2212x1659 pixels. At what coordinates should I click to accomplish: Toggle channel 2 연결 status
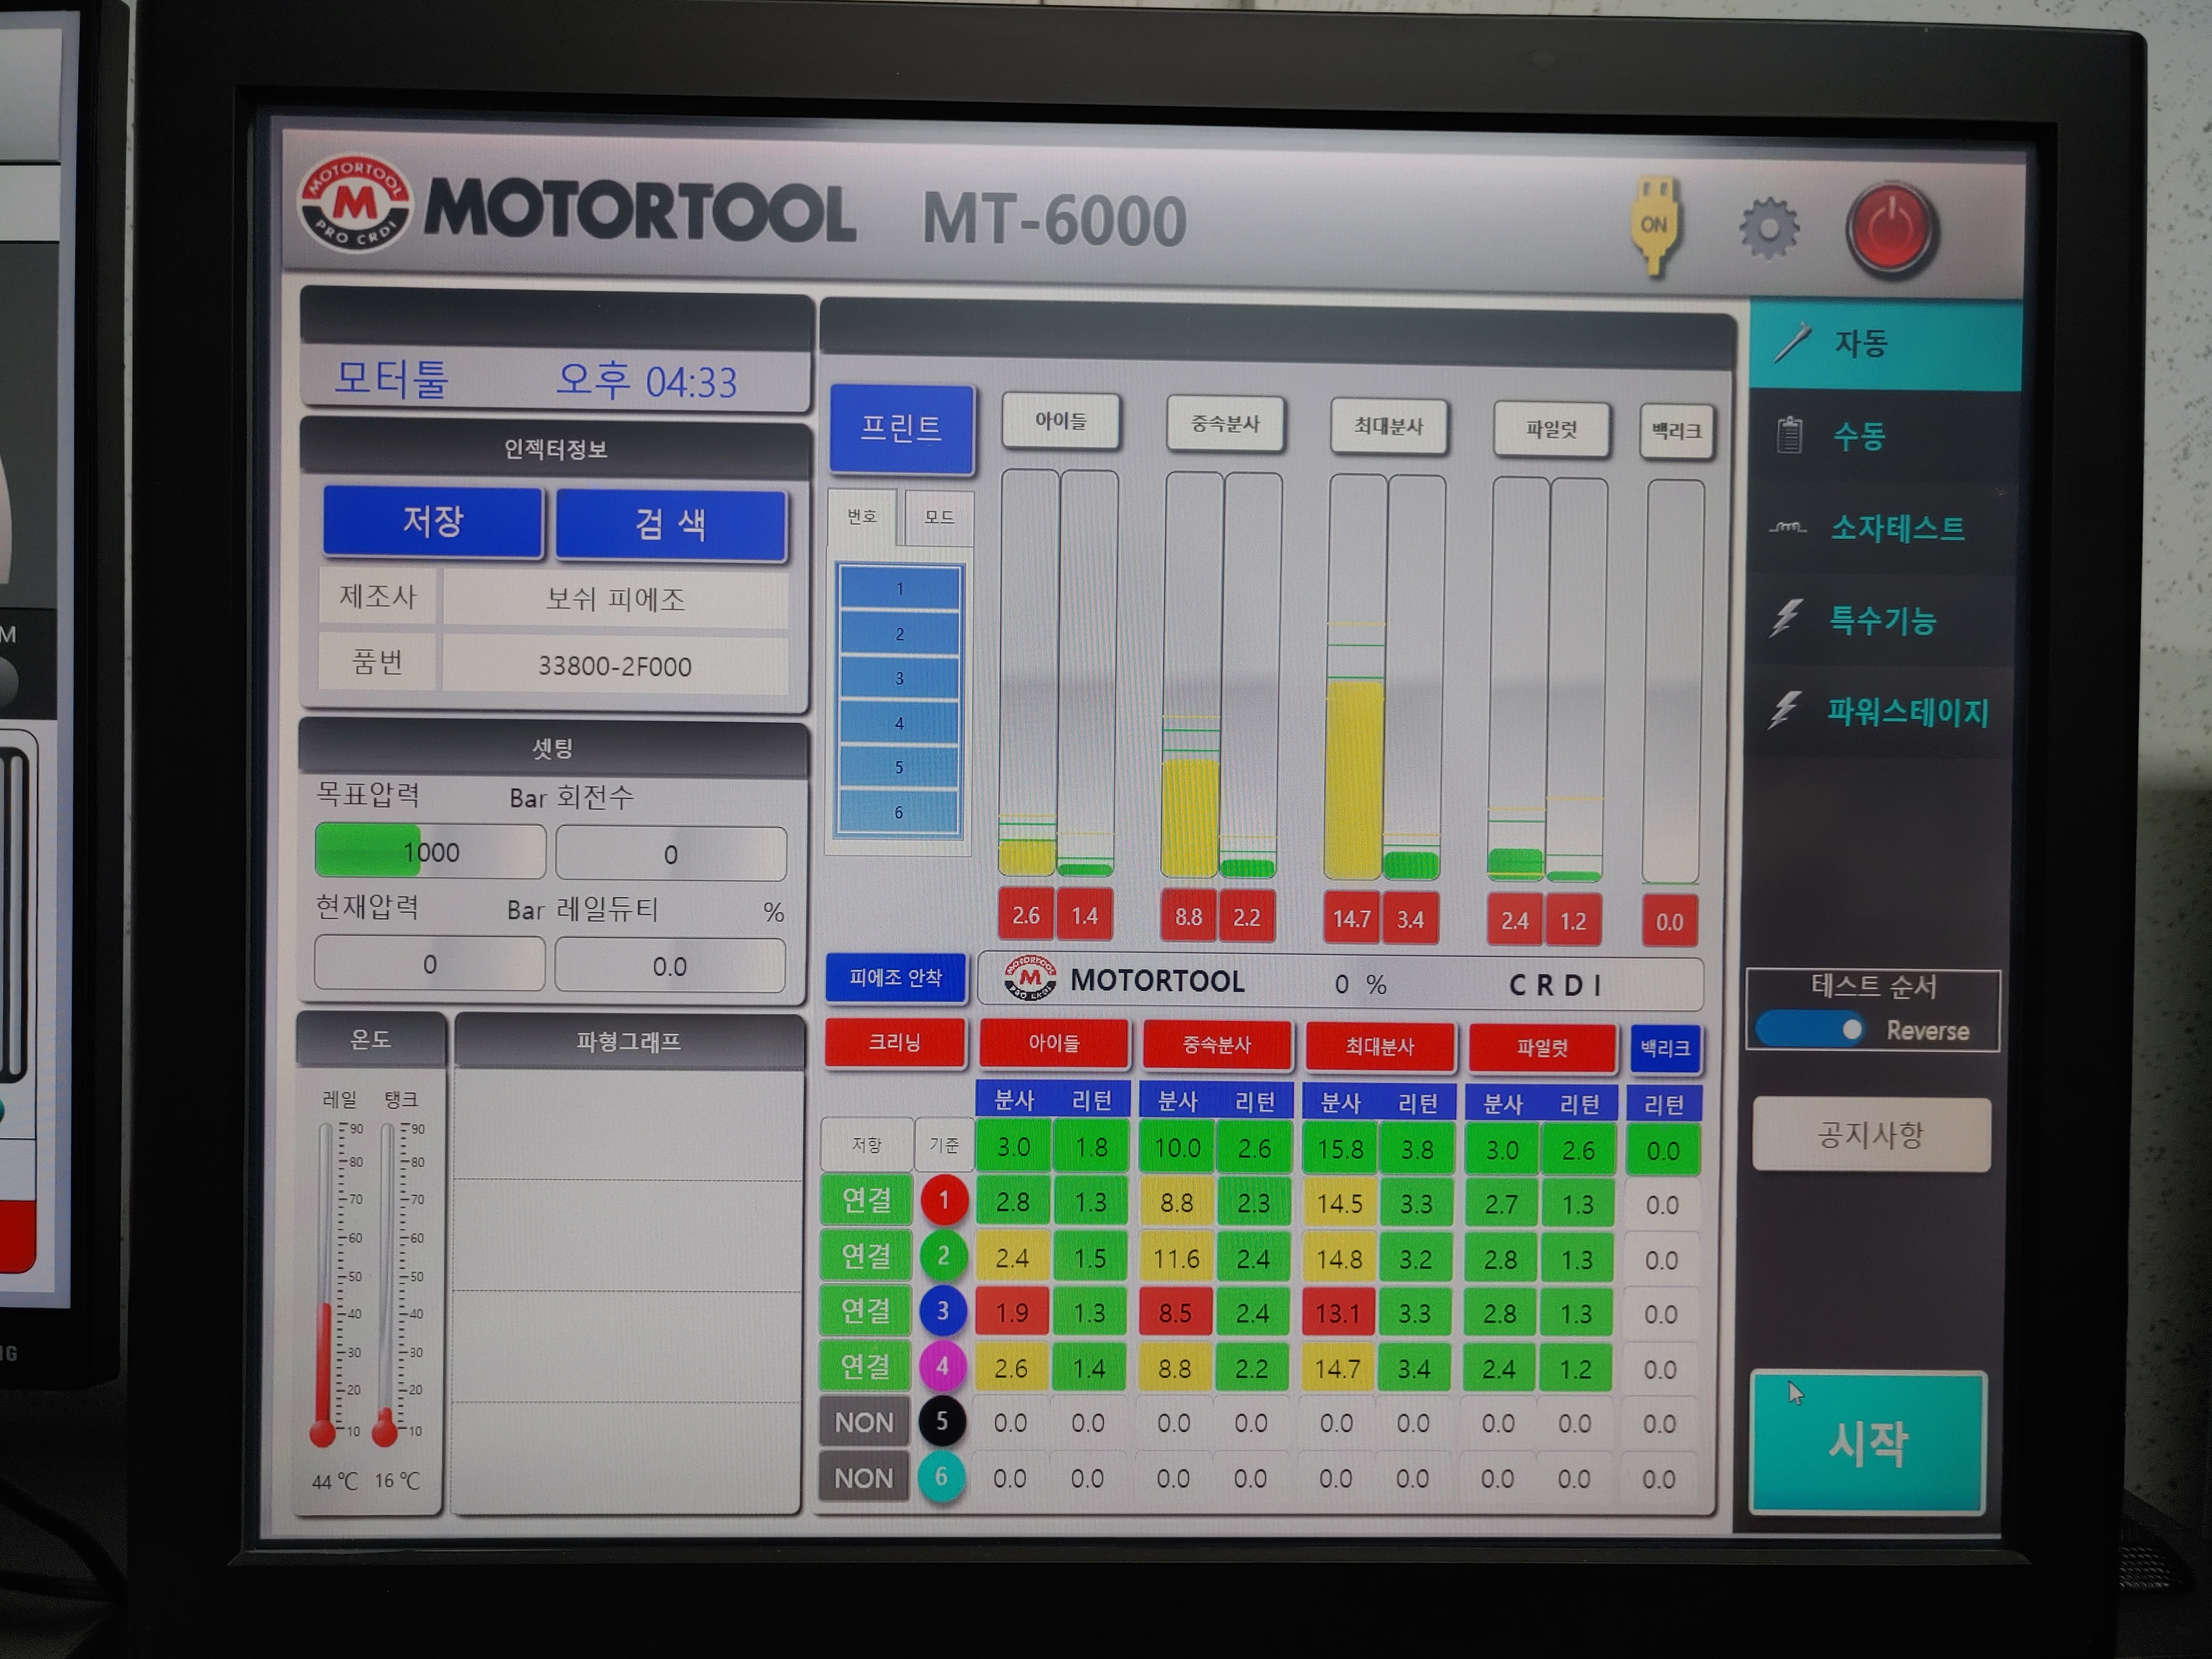866,1255
